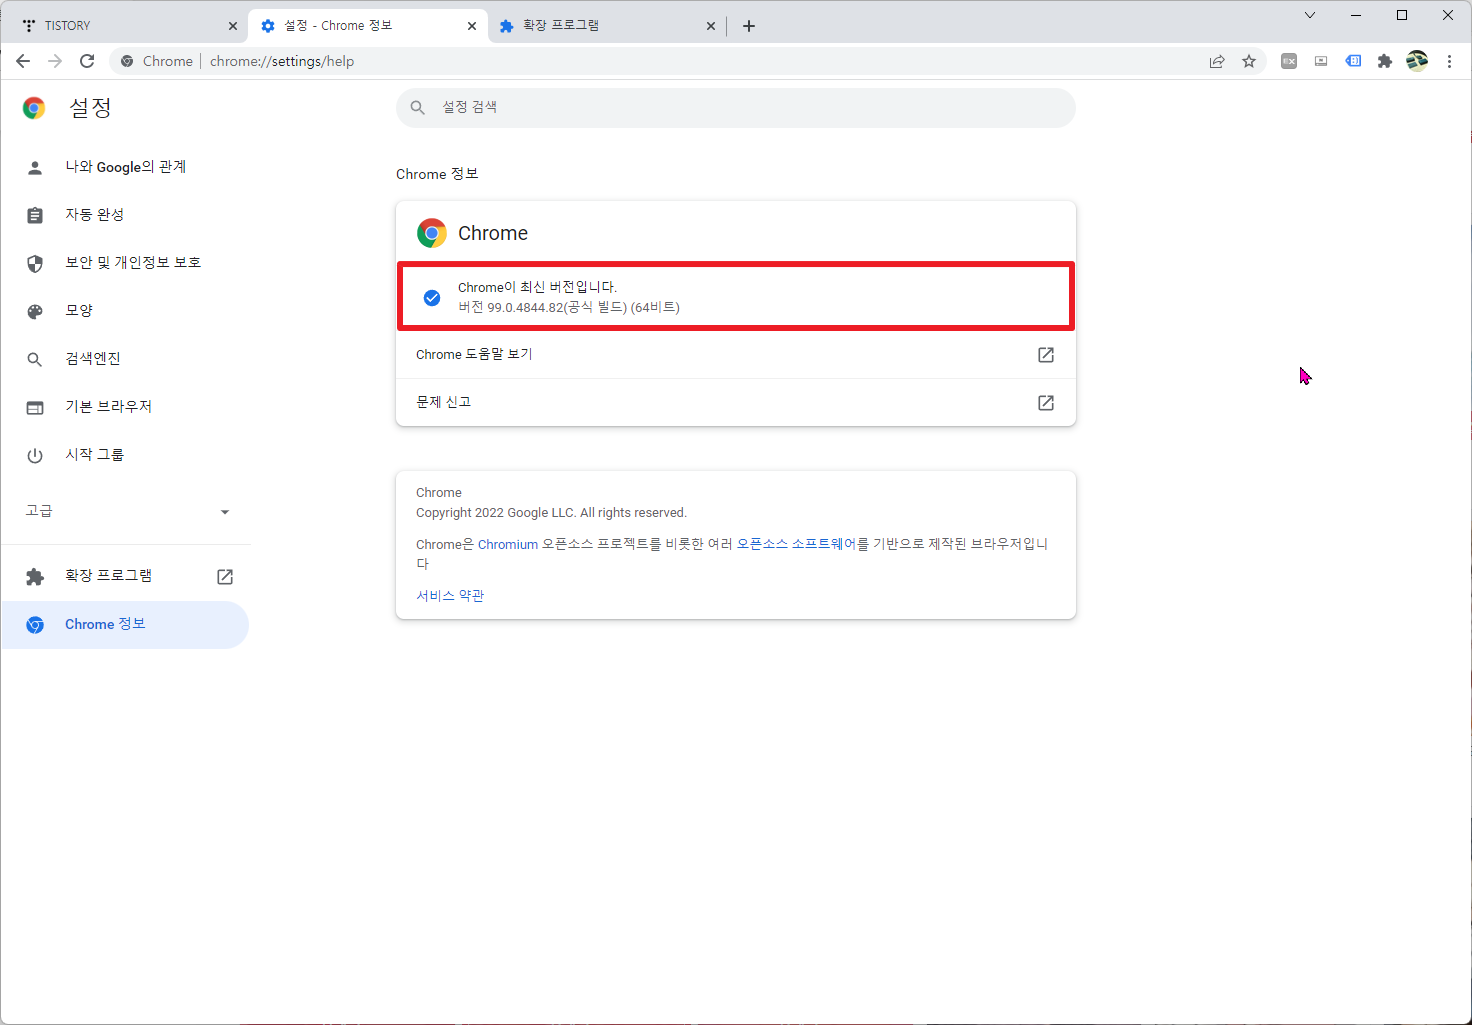The width and height of the screenshot is (1472, 1025).
Task: Switch to the 확장 프로그램 tab
Action: (x=607, y=26)
